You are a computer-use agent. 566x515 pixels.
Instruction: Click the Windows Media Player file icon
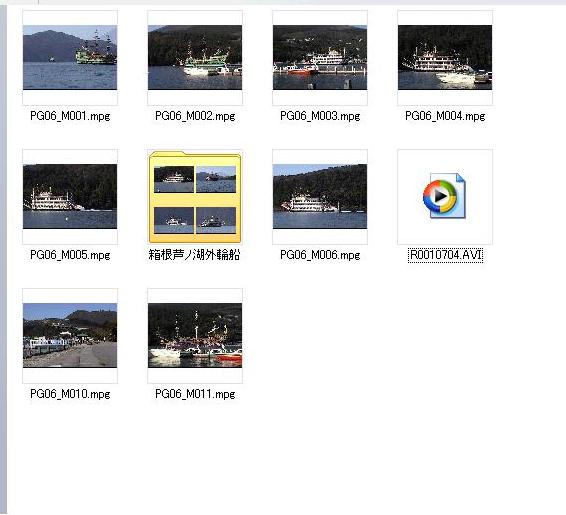pyautogui.click(x=445, y=196)
